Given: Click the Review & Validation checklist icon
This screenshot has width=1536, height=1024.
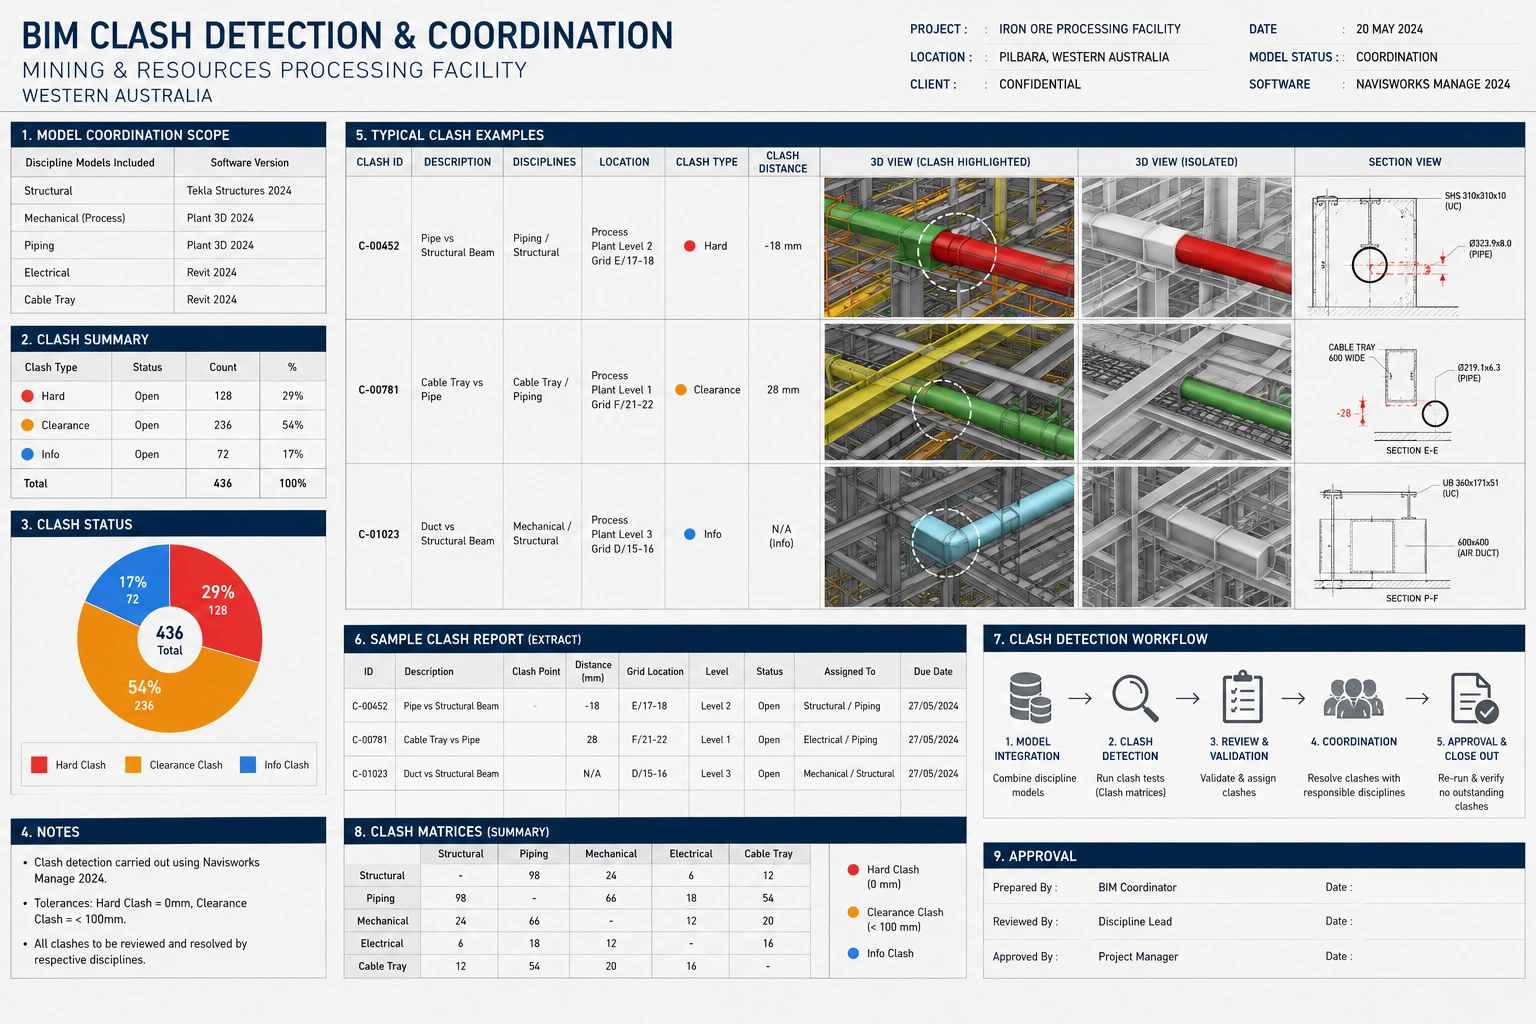Looking at the screenshot, I should coord(1242,697).
